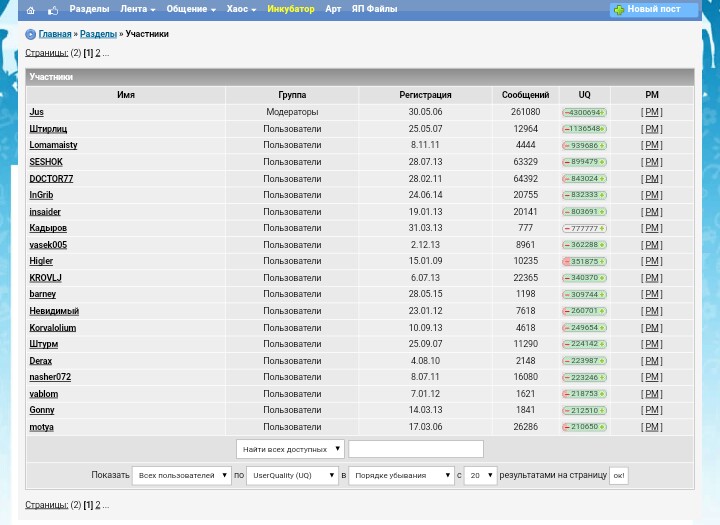Expand the Порядке убывания order dropdown
The width and height of the screenshot is (720, 525).
point(401,475)
